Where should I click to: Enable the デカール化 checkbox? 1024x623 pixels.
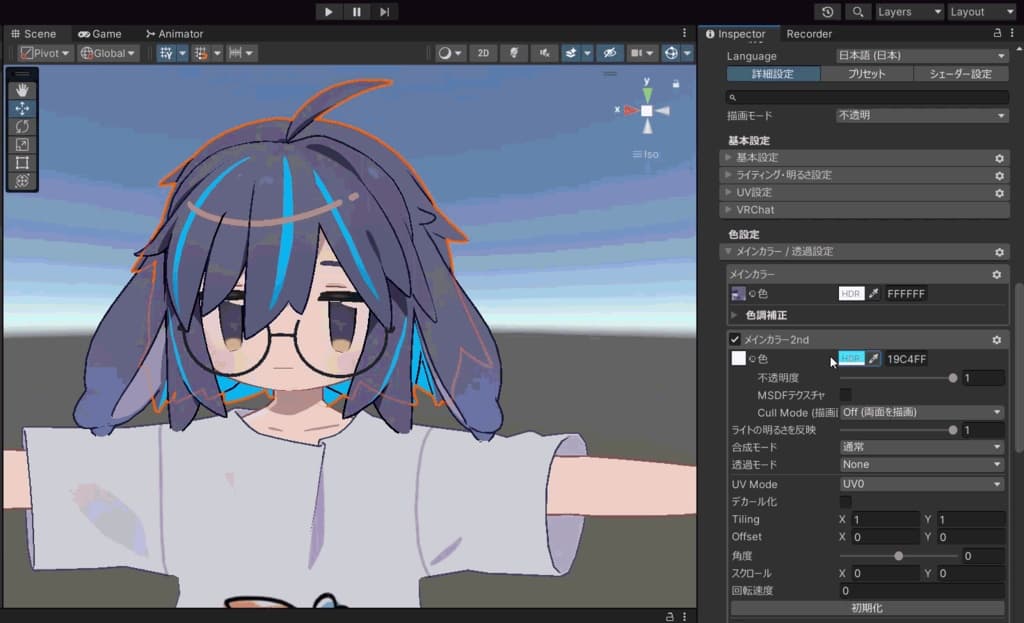(x=845, y=501)
